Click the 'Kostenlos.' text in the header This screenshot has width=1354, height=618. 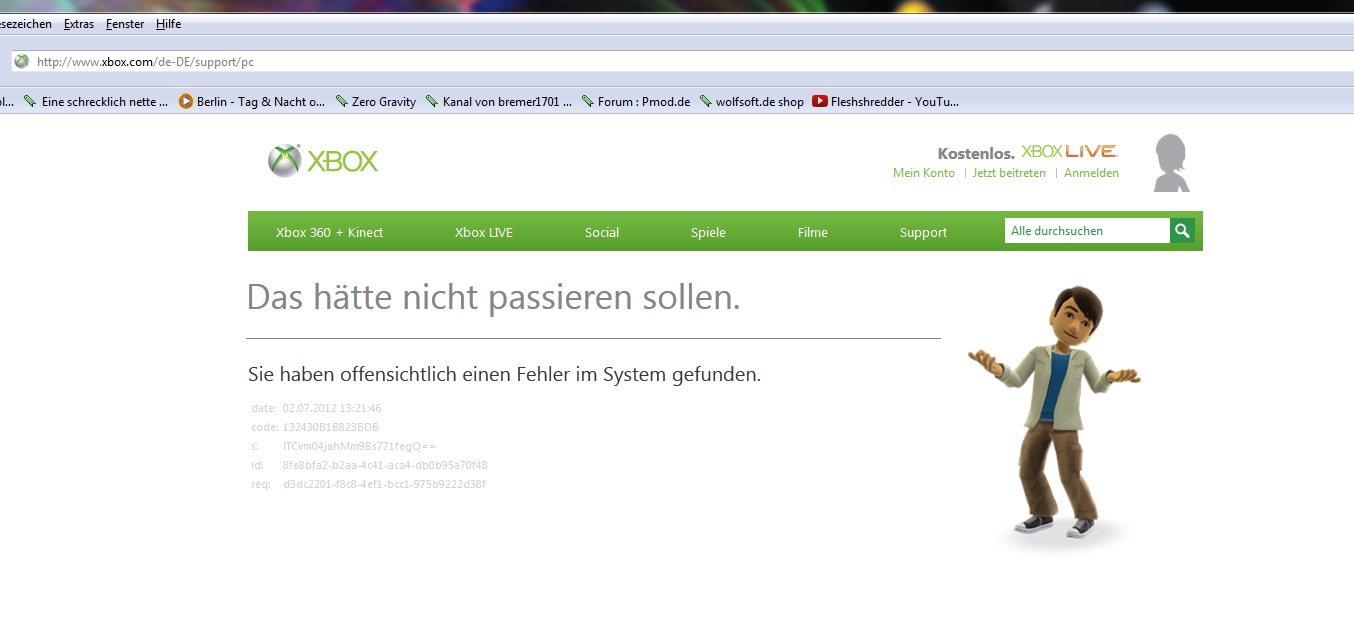(x=976, y=153)
